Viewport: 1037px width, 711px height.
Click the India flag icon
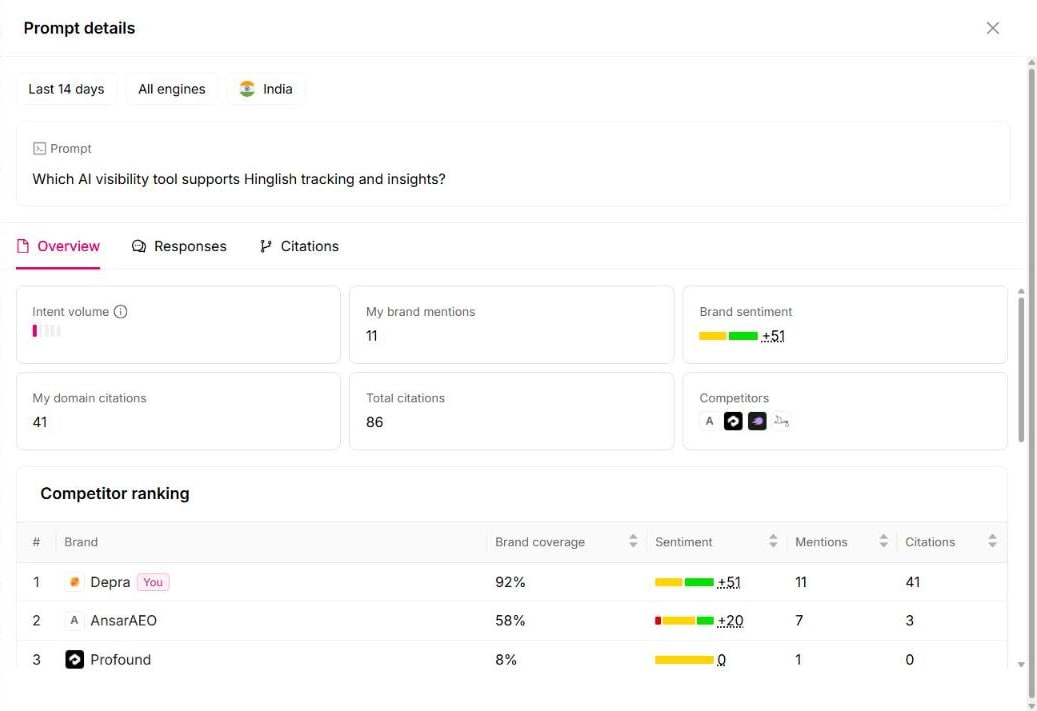[x=247, y=89]
